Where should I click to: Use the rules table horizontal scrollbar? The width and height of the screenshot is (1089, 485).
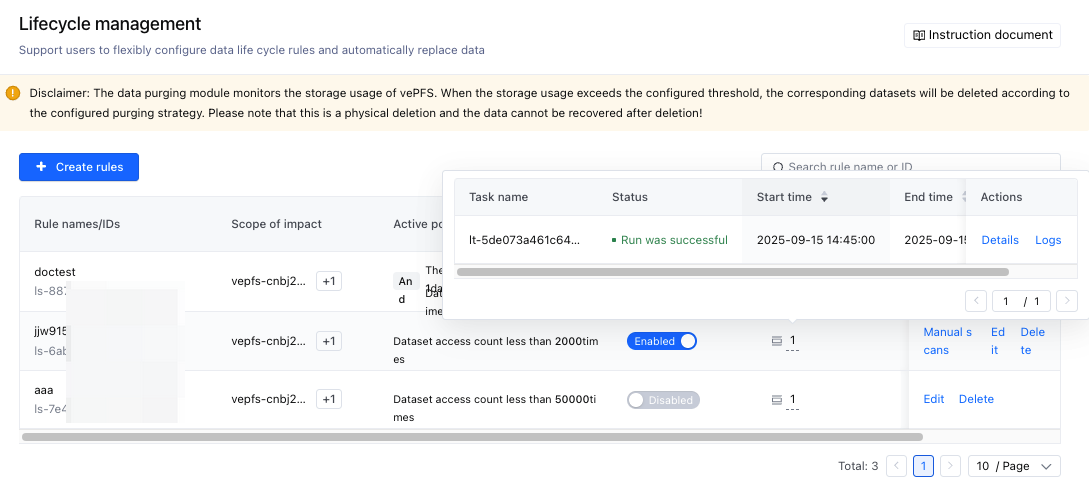point(472,437)
